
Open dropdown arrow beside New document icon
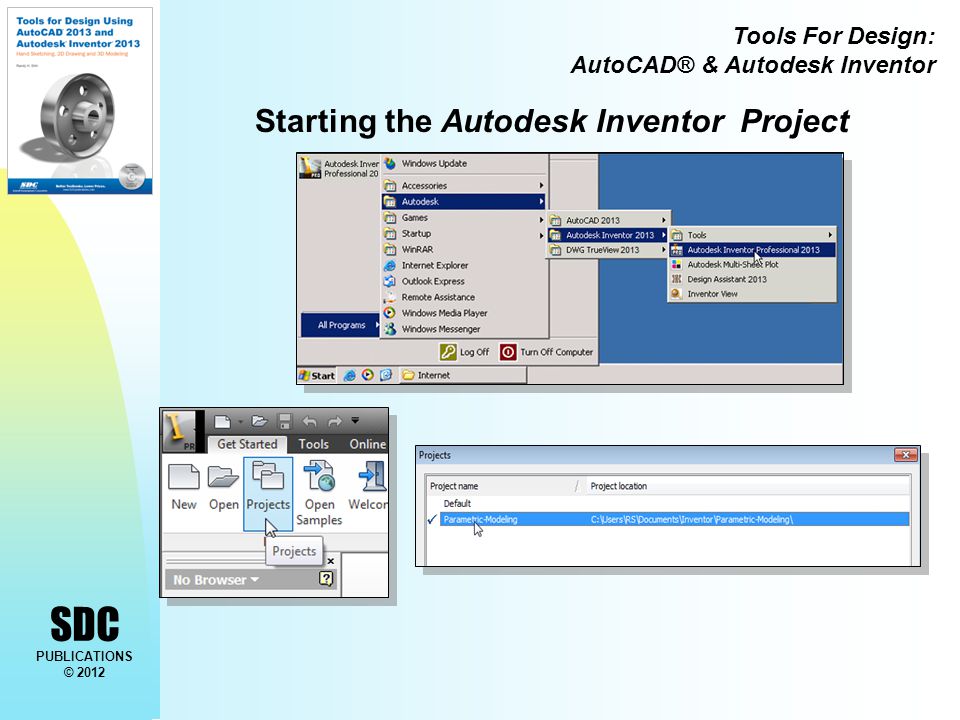tap(240, 421)
